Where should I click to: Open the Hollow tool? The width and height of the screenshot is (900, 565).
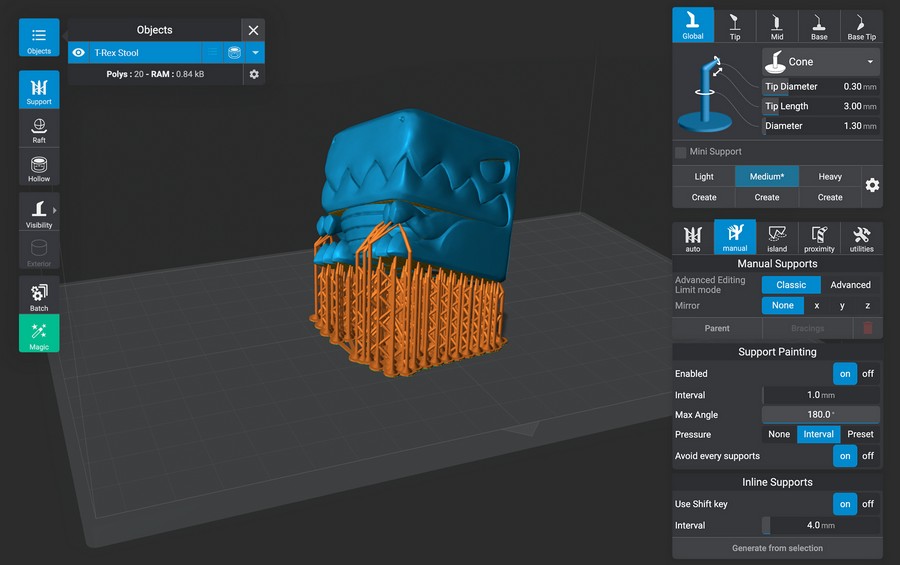(39, 167)
